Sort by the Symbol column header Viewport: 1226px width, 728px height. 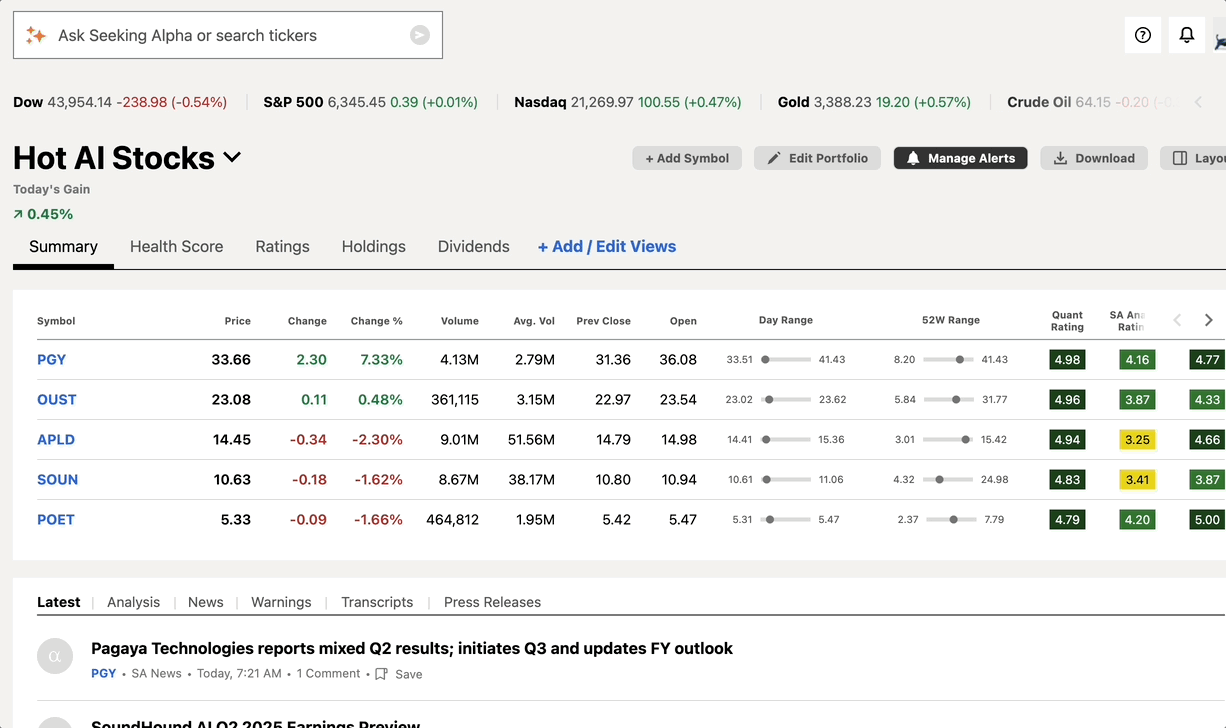[x=56, y=321]
